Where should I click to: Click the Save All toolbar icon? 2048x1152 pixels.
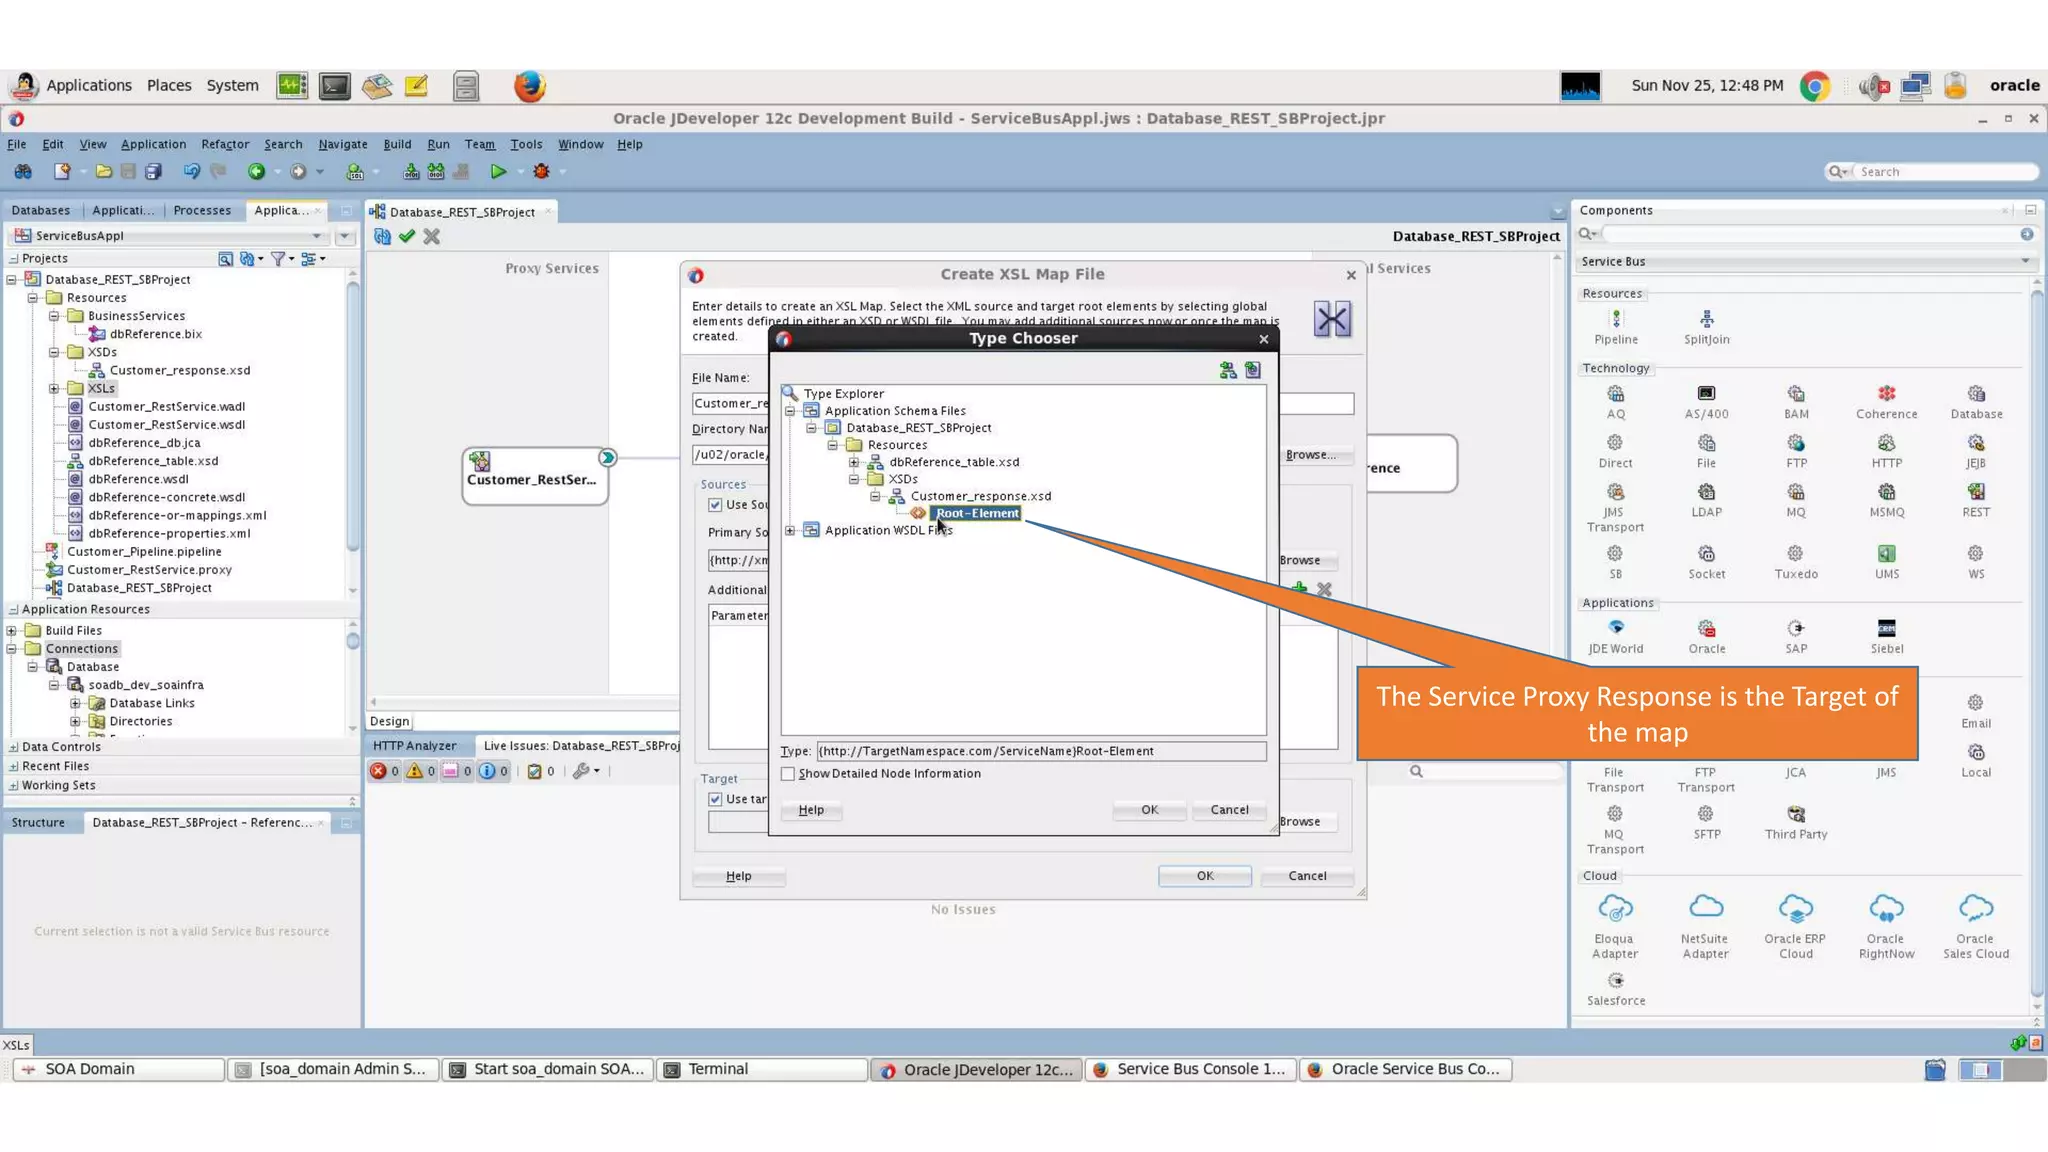[153, 172]
